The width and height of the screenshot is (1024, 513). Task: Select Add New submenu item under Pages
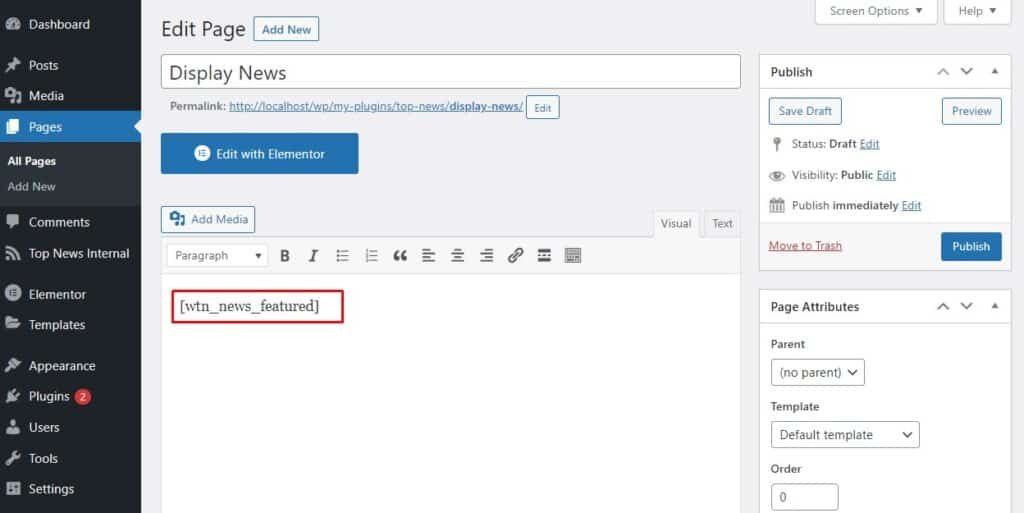coord(31,187)
